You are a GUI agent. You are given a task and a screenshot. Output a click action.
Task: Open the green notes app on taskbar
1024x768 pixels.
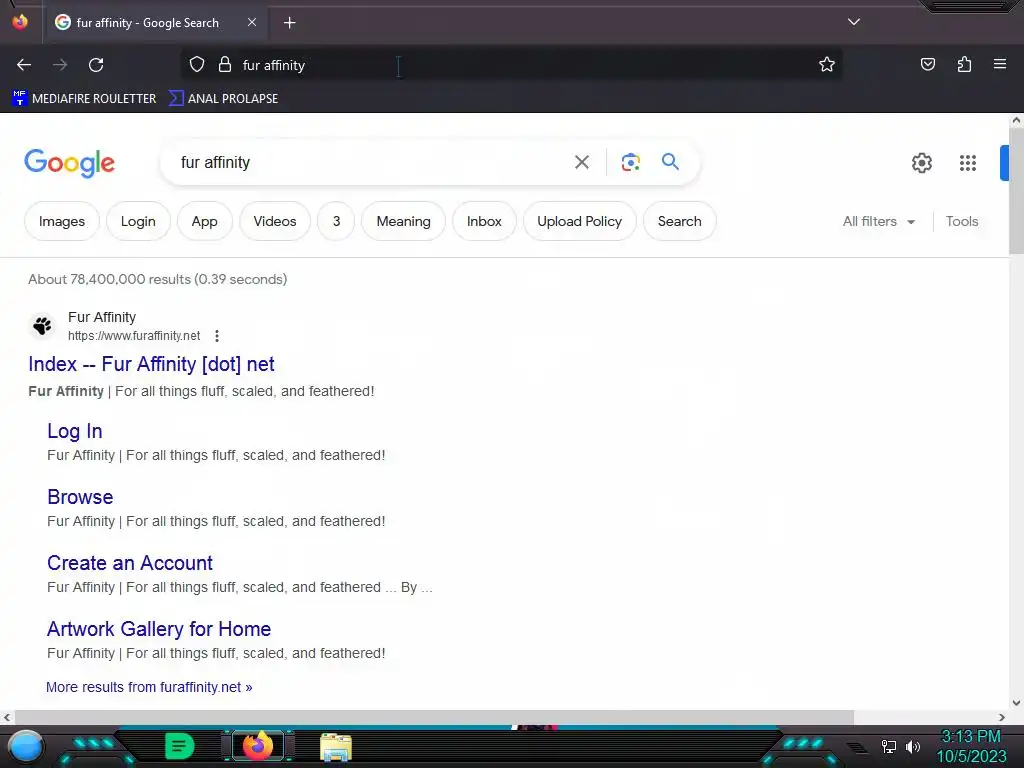click(x=179, y=746)
